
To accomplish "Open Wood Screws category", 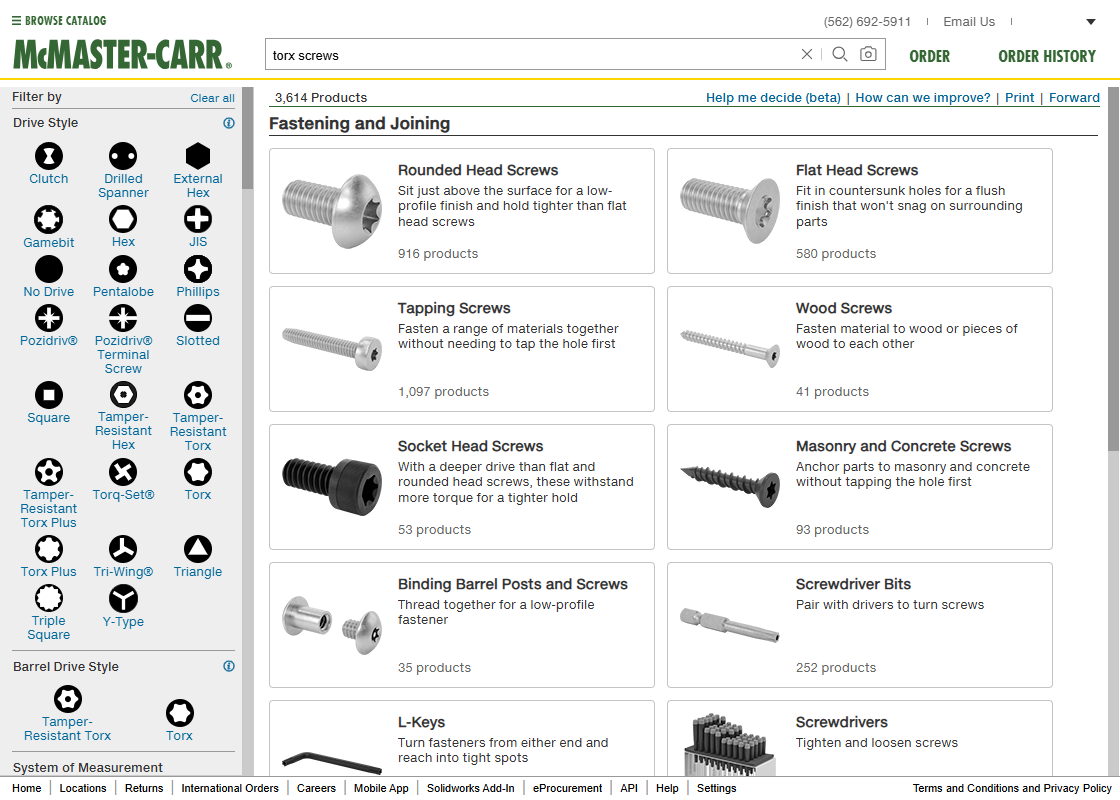I will (859, 349).
